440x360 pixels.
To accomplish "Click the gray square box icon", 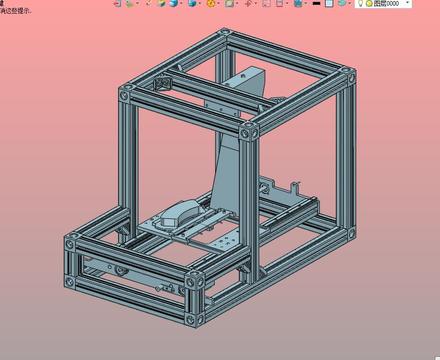I will (x=229, y=3).
